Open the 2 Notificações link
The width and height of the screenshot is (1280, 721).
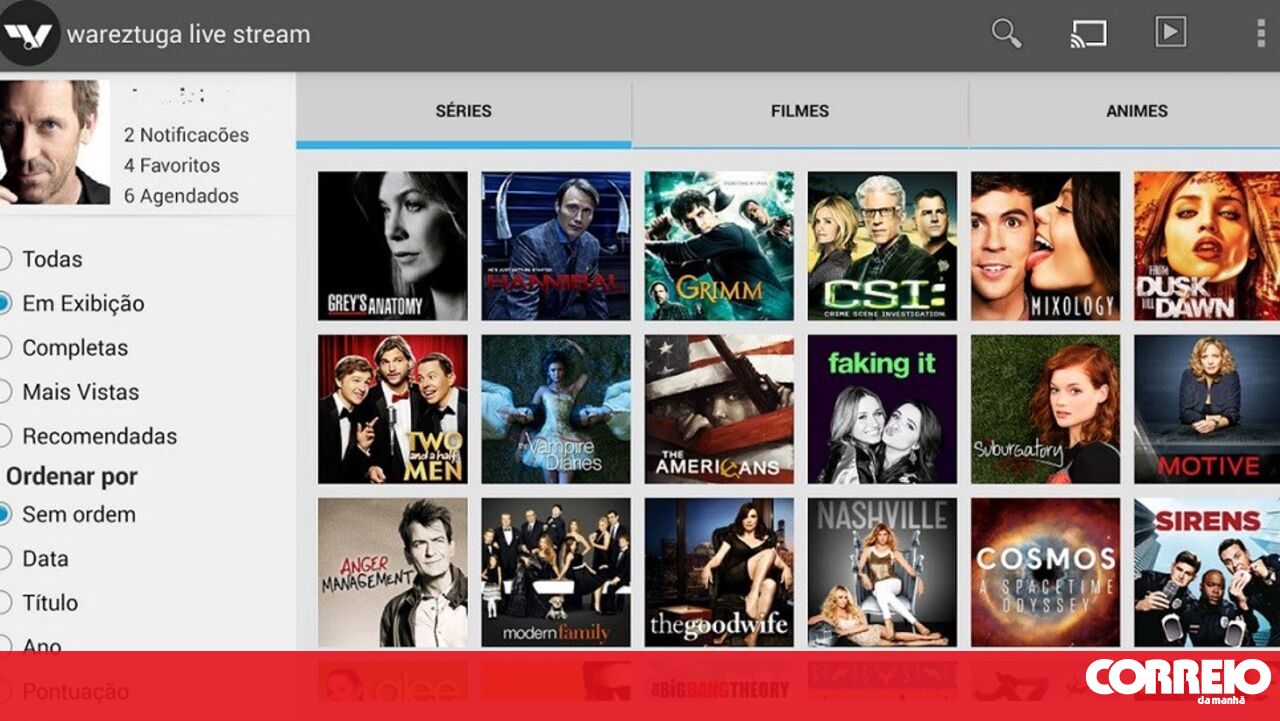(x=186, y=135)
